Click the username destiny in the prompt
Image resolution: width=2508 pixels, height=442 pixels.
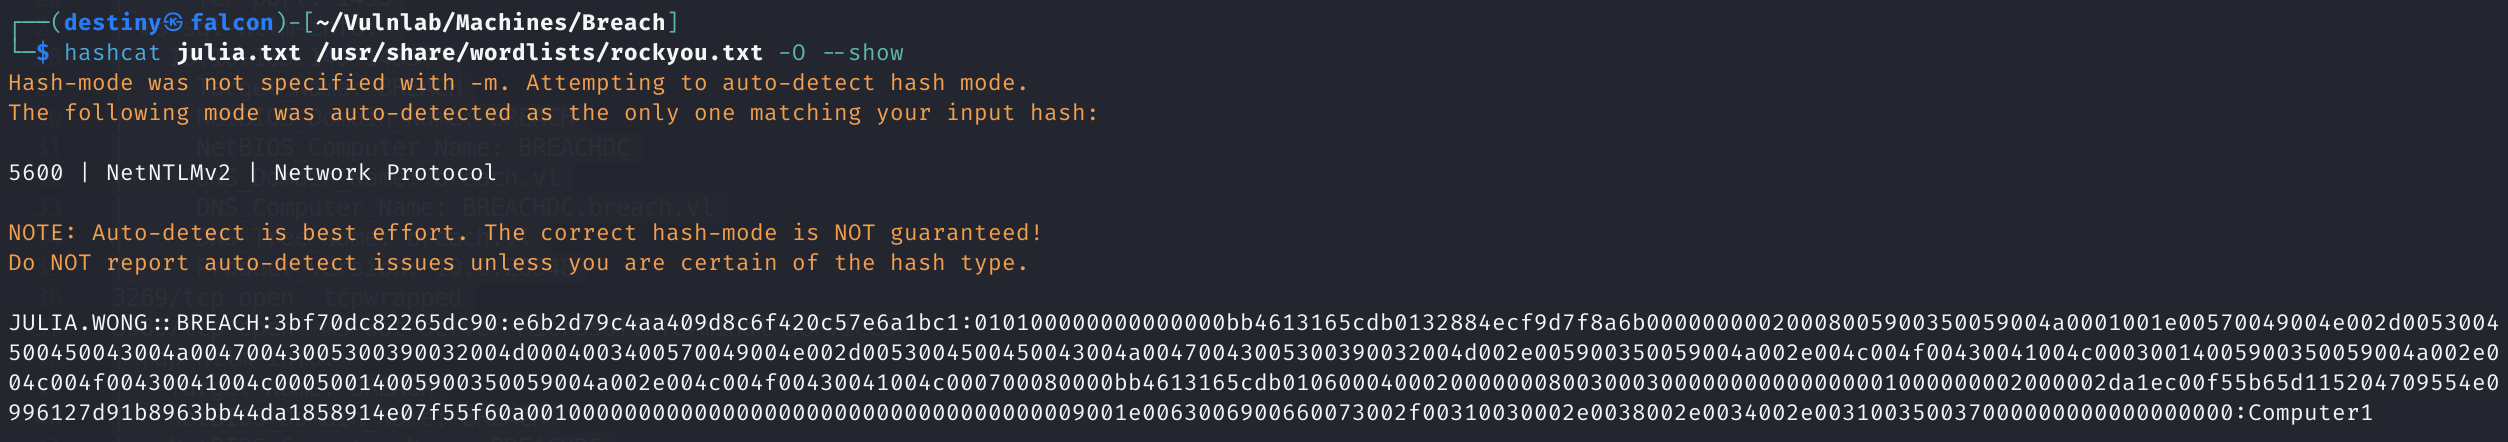(112, 22)
